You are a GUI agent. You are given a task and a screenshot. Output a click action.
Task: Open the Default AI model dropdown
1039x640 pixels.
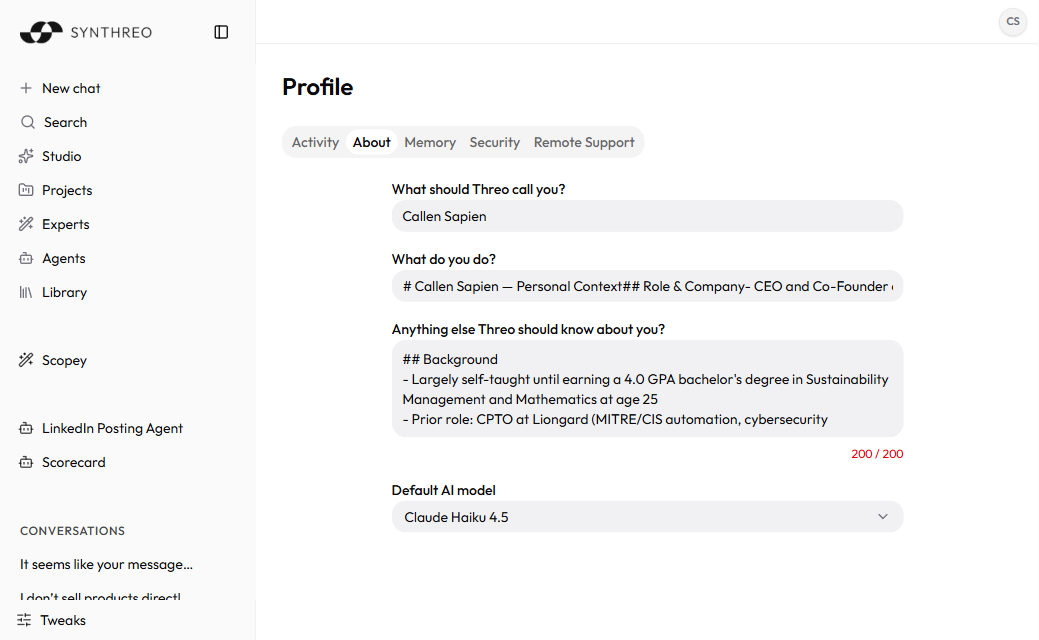[647, 517]
